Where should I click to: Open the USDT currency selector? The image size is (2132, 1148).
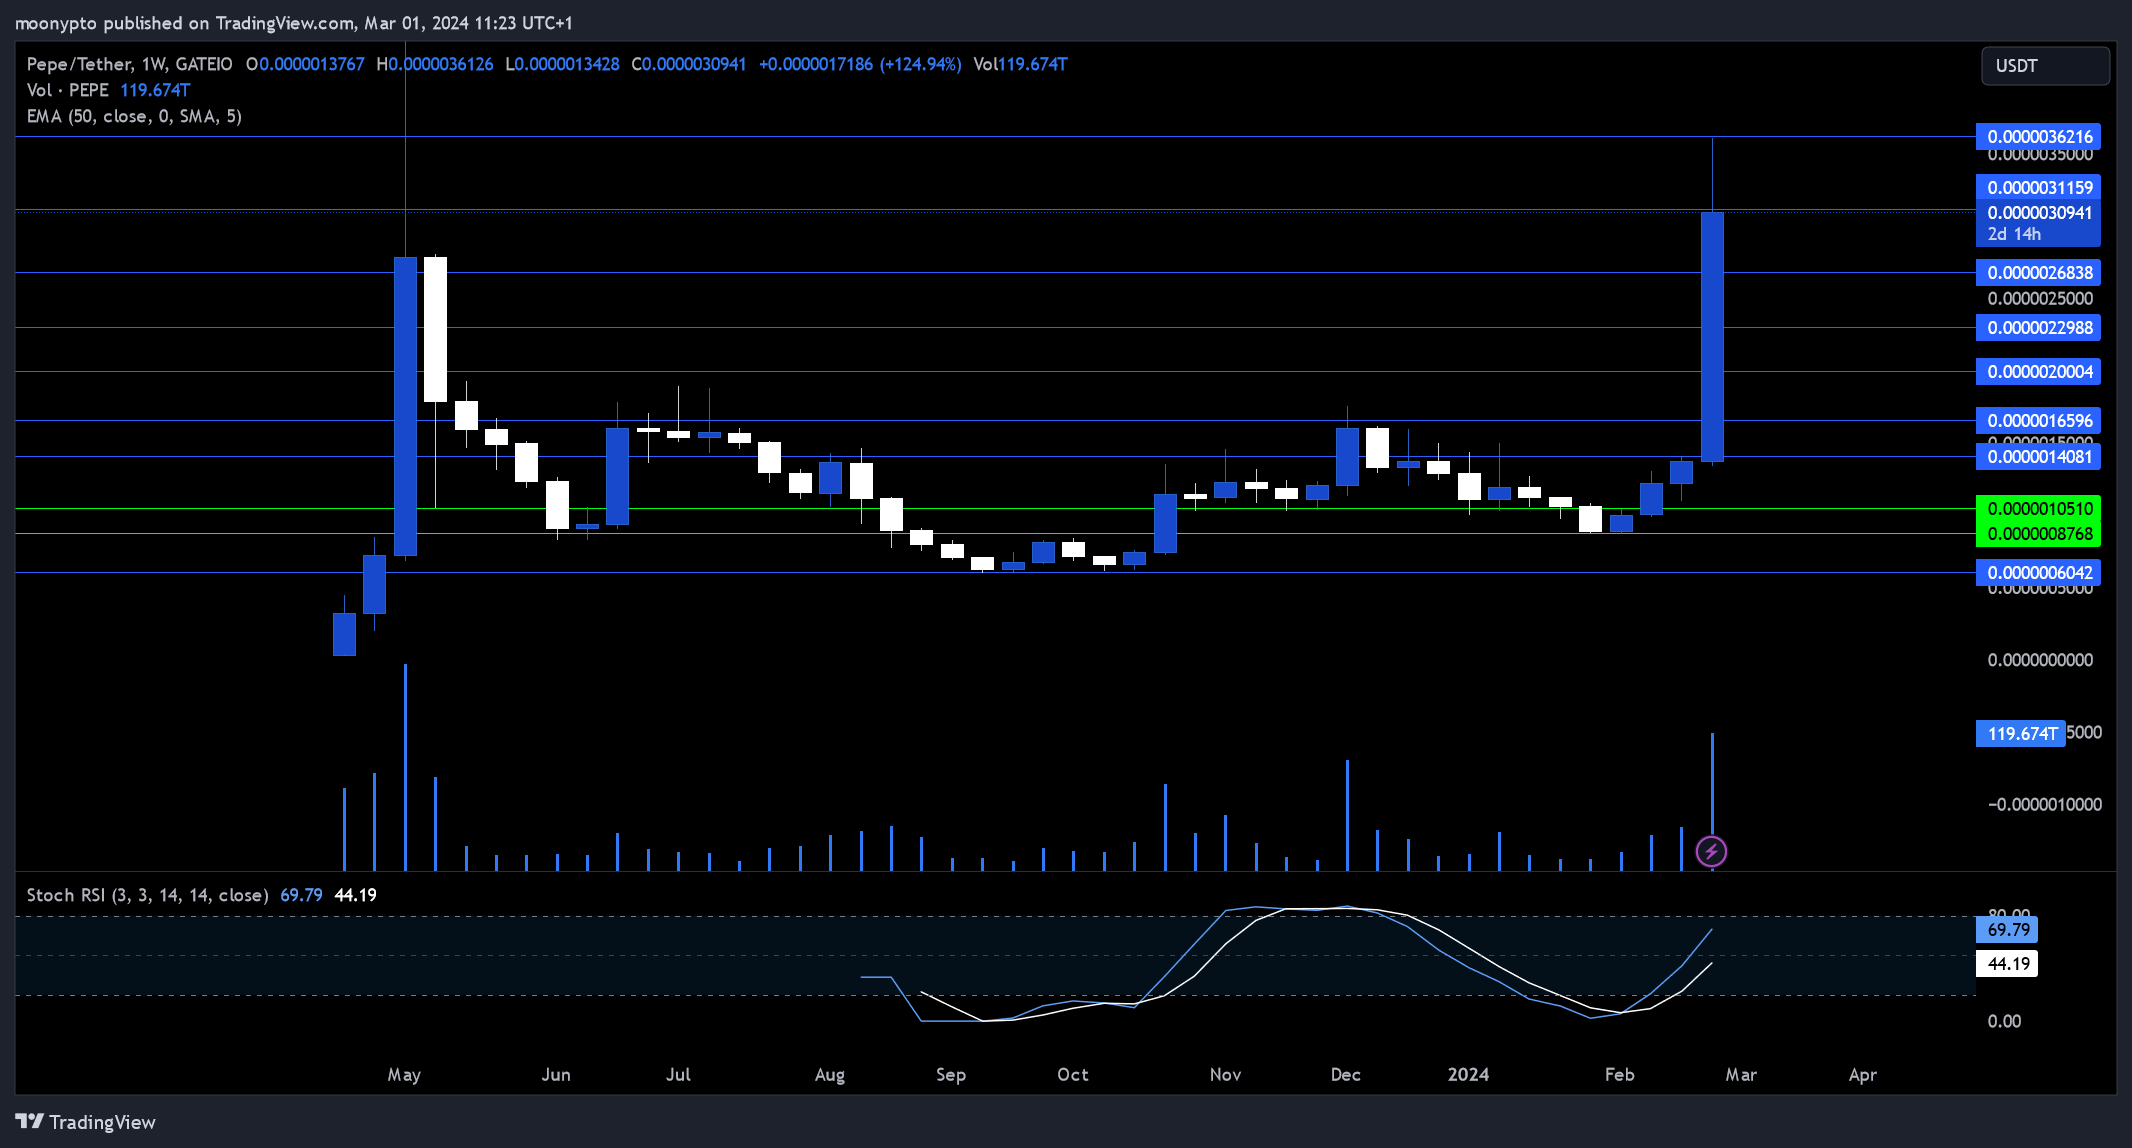click(x=2045, y=66)
